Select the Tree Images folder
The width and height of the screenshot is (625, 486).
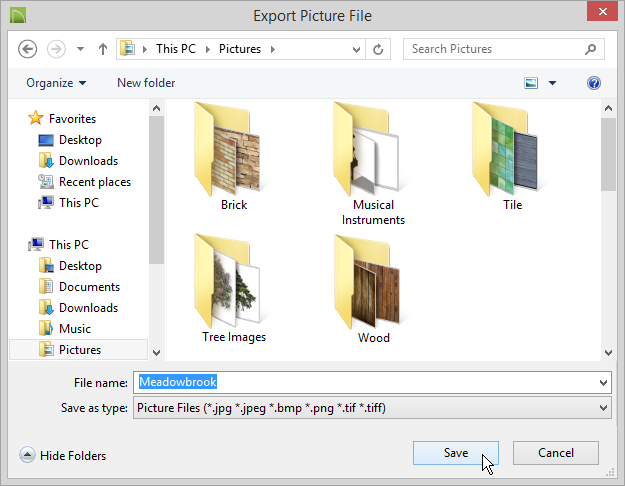[x=234, y=288]
